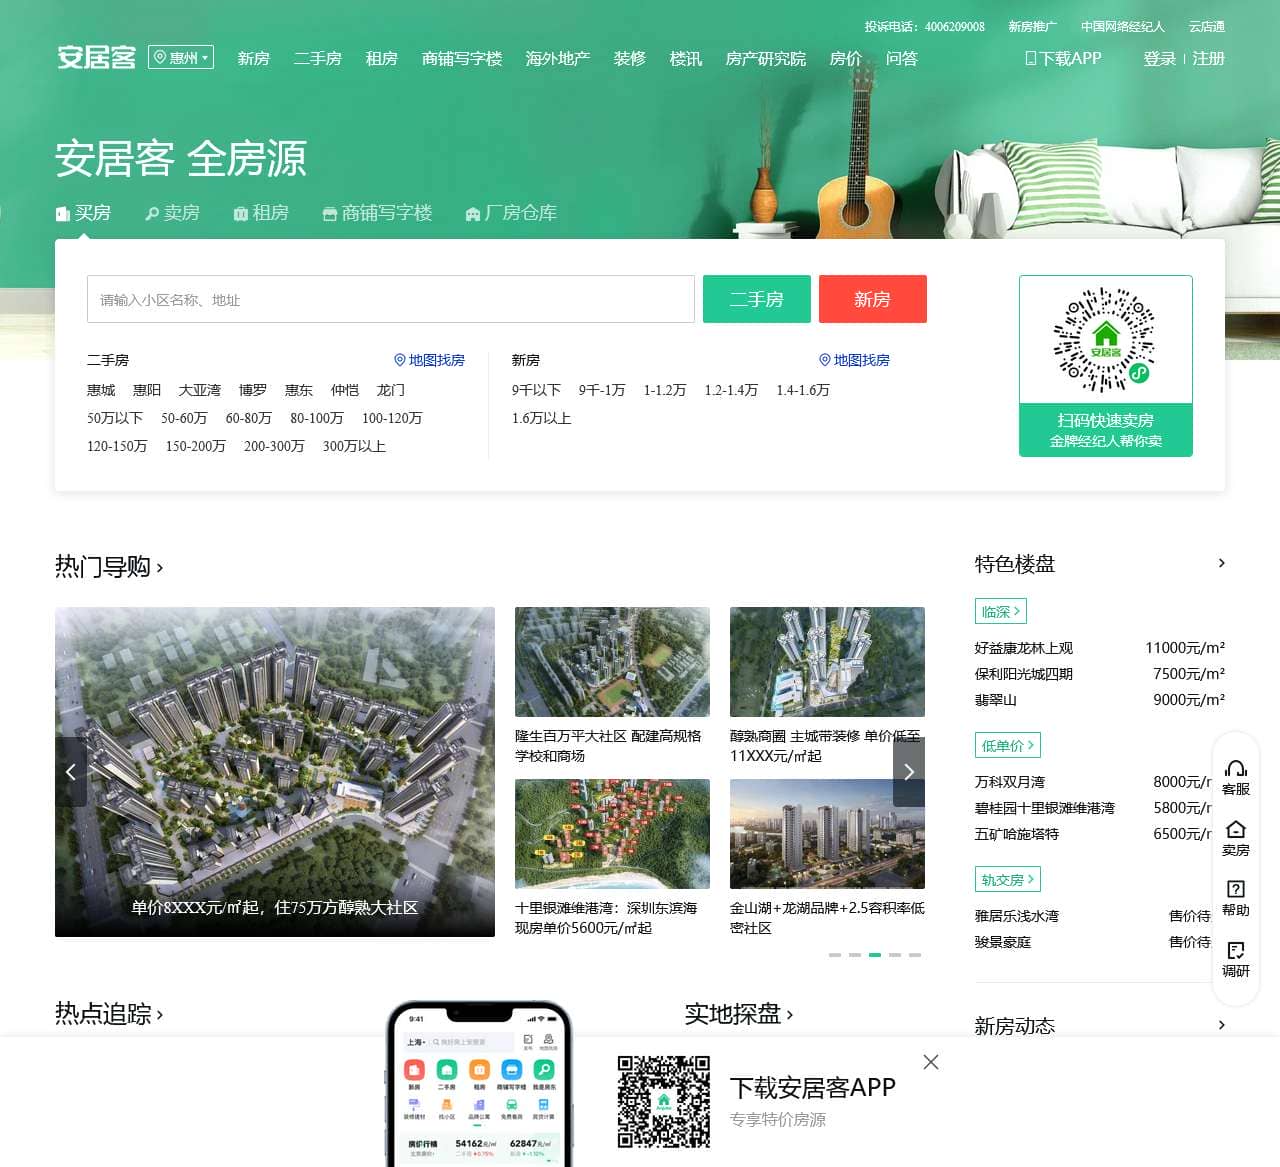Go to previous carousel slide arrow
This screenshot has height=1167, width=1280.
point(71,772)
